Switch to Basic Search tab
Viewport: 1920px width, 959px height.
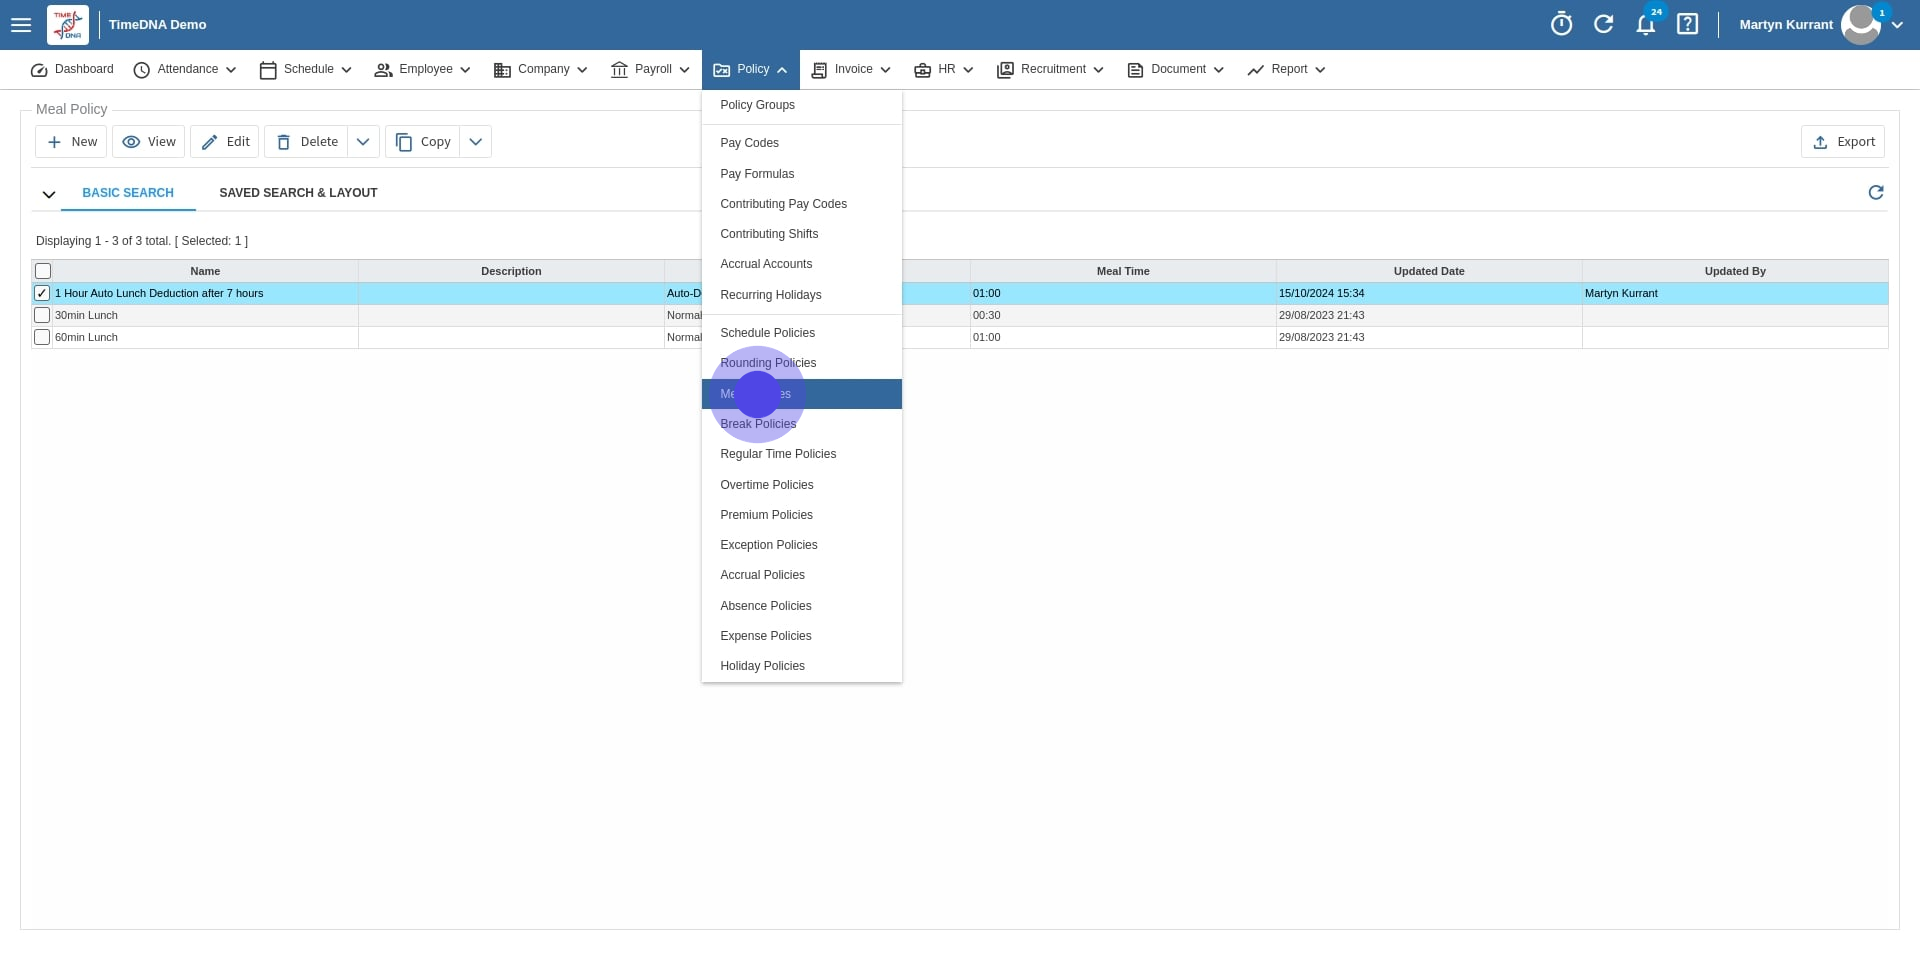click(x=128, y=193)
